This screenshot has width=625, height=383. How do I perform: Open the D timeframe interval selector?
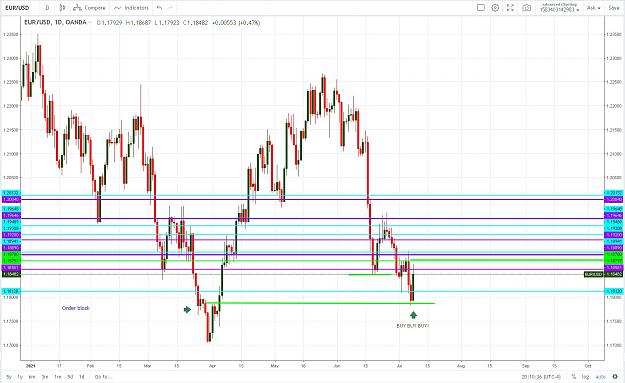tap(47, 8)
